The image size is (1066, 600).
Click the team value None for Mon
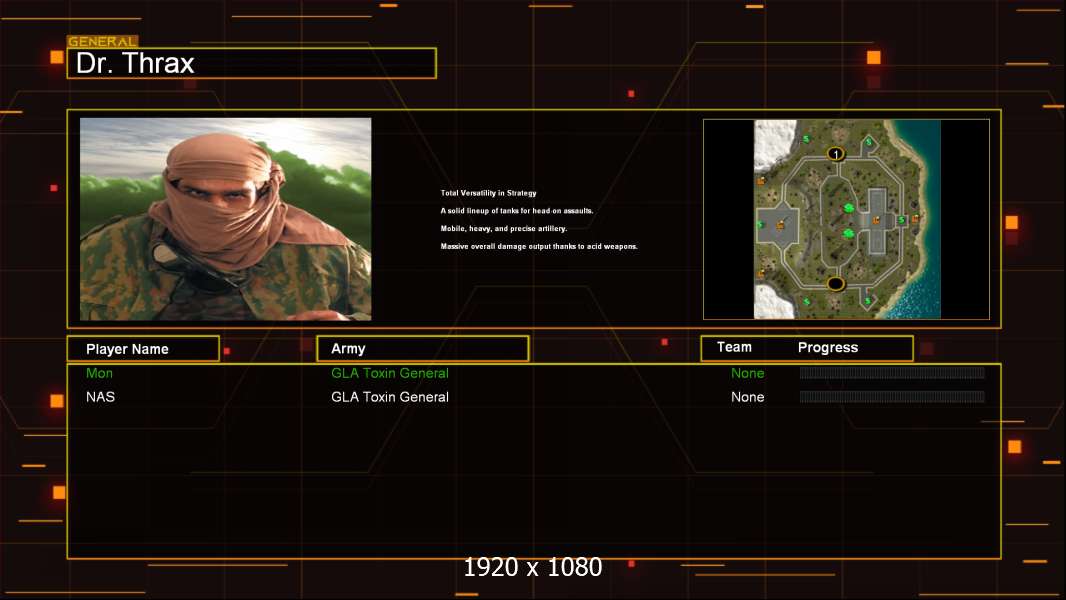tap(747, 373)
